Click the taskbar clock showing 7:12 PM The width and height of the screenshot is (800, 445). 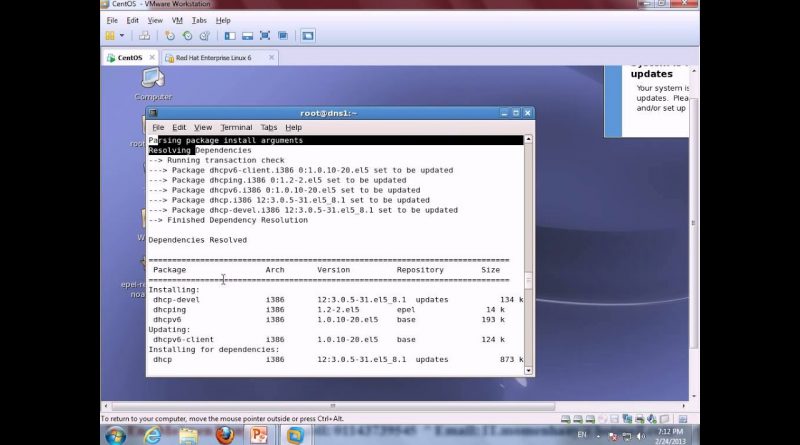point(670,436)
